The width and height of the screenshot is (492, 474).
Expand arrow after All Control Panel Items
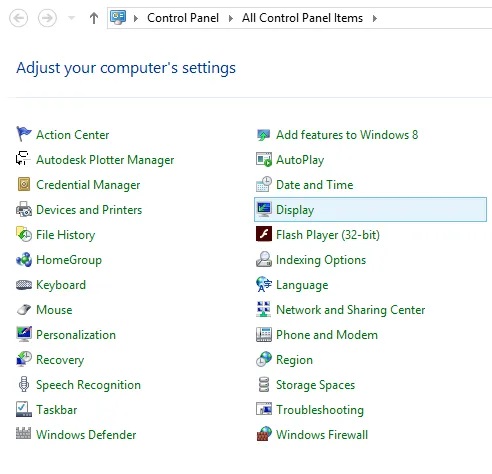point(375,18)
